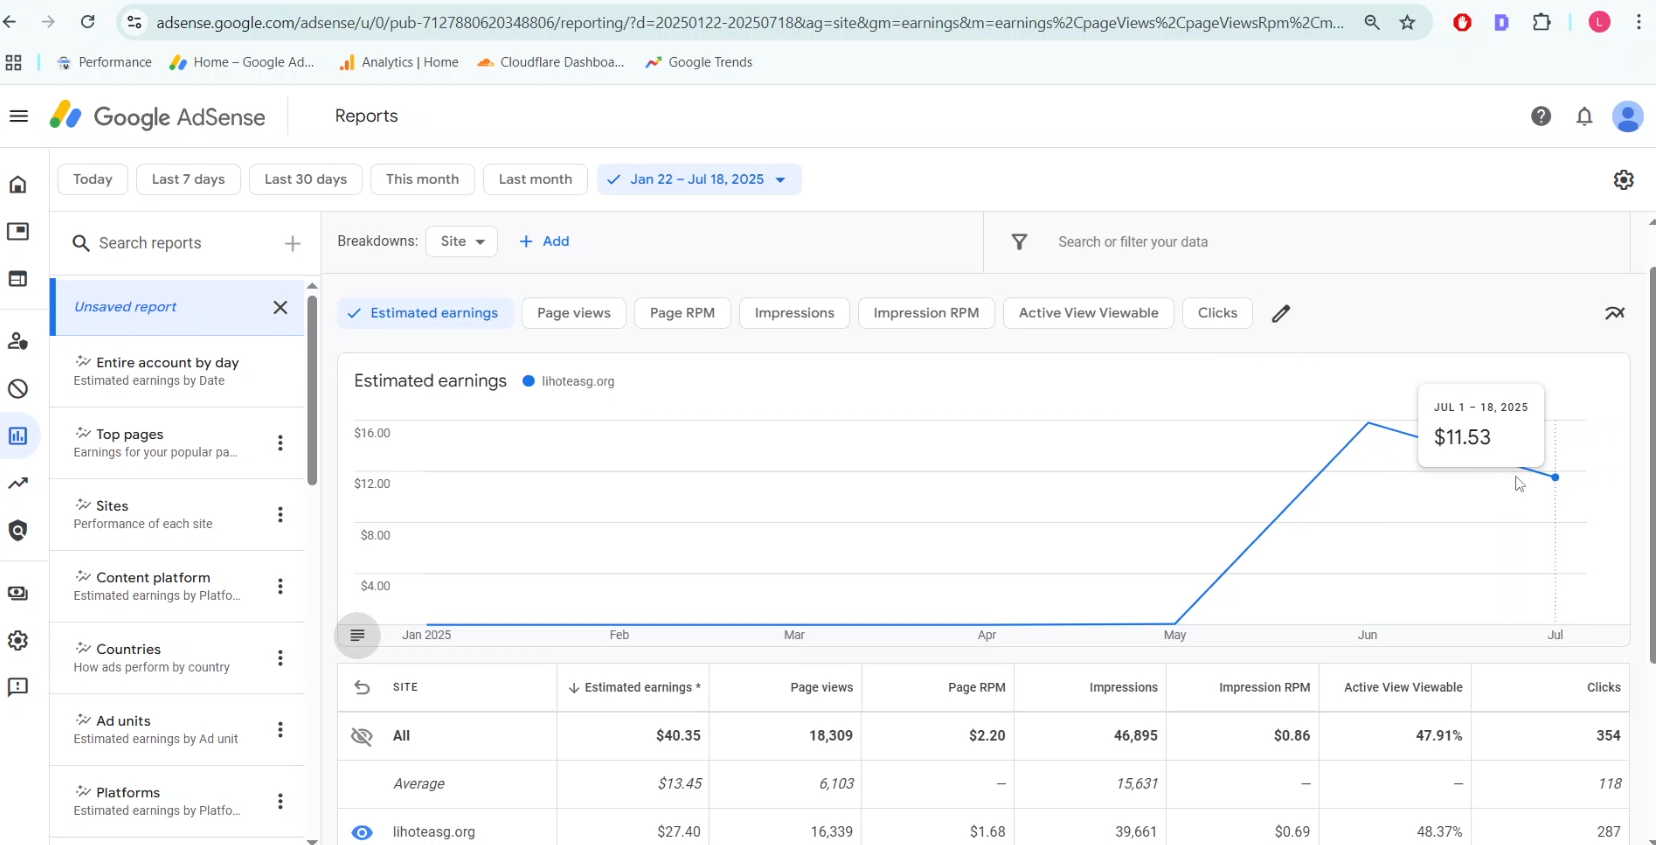Click lihoteasg.org blue legend dot

coord(528,381)
